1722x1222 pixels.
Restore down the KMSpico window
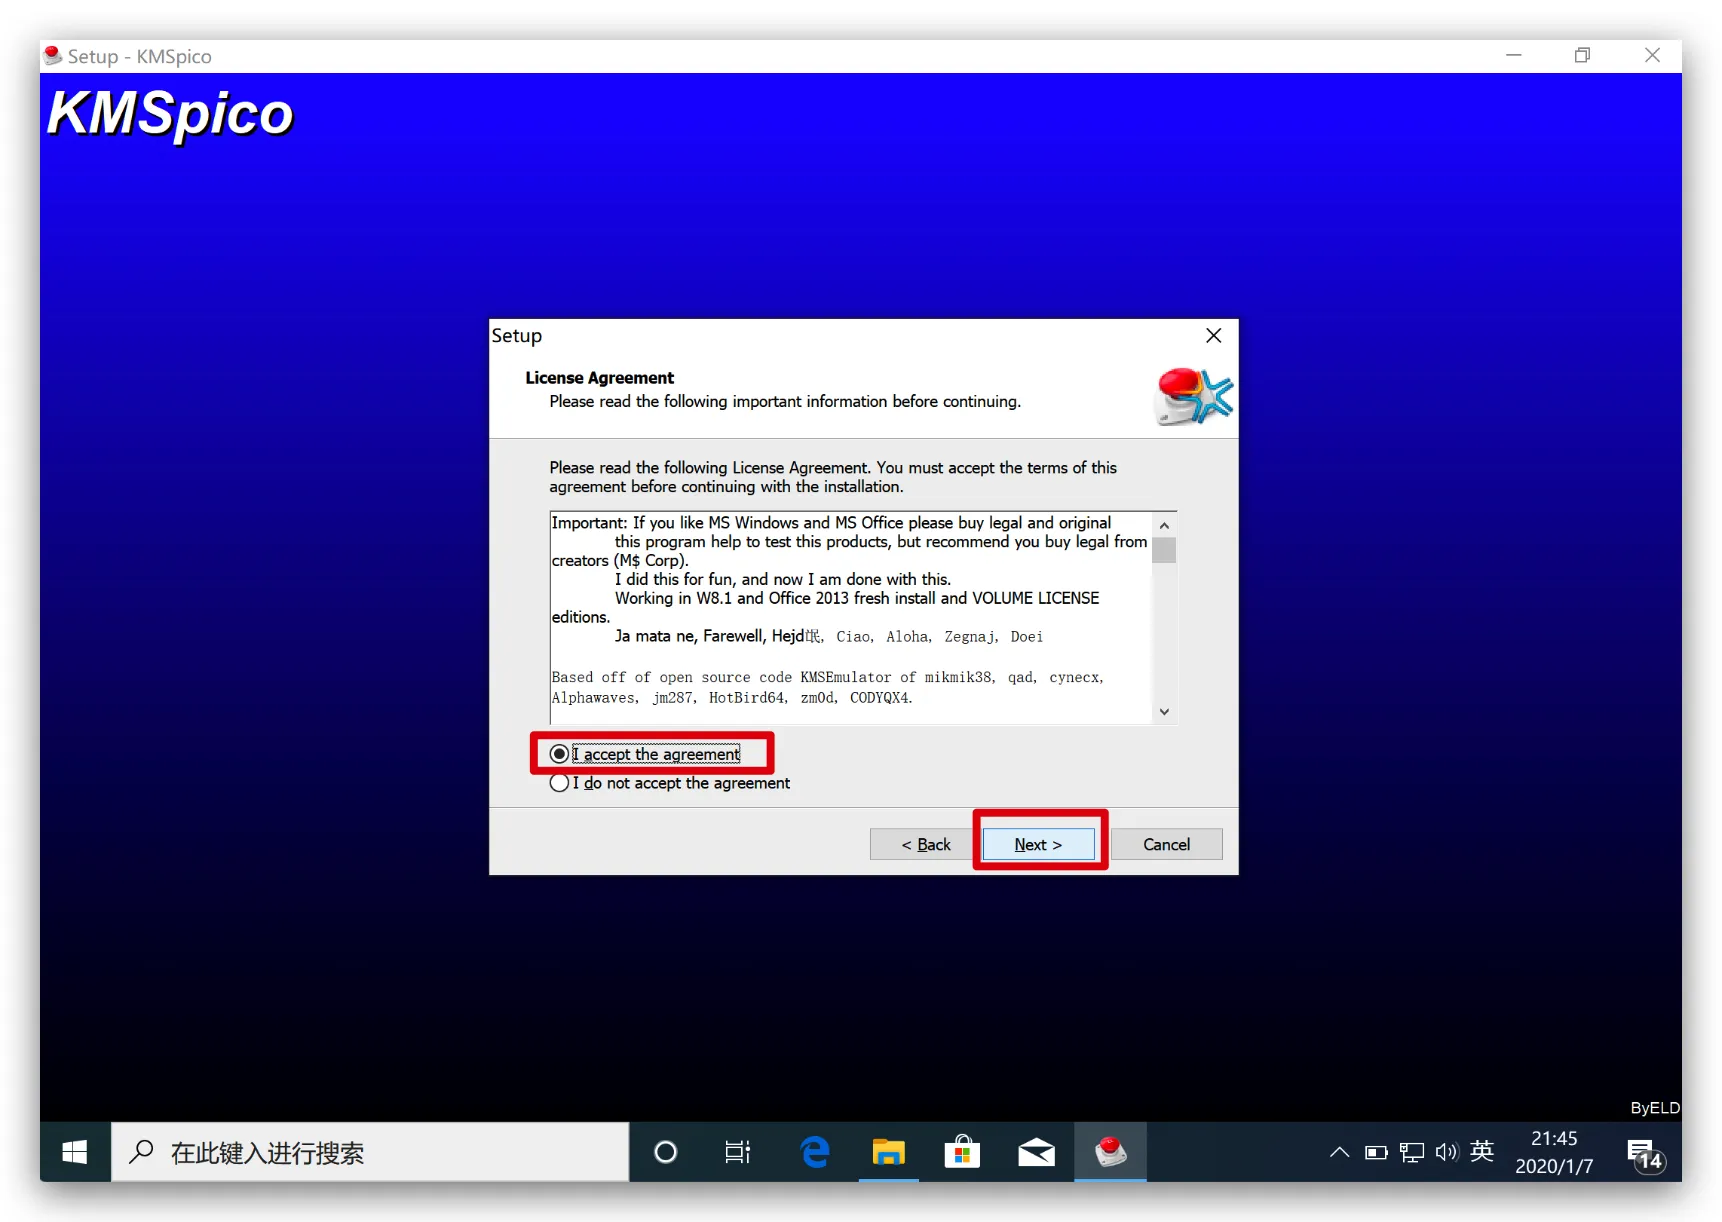click(x=1582, y=56)
